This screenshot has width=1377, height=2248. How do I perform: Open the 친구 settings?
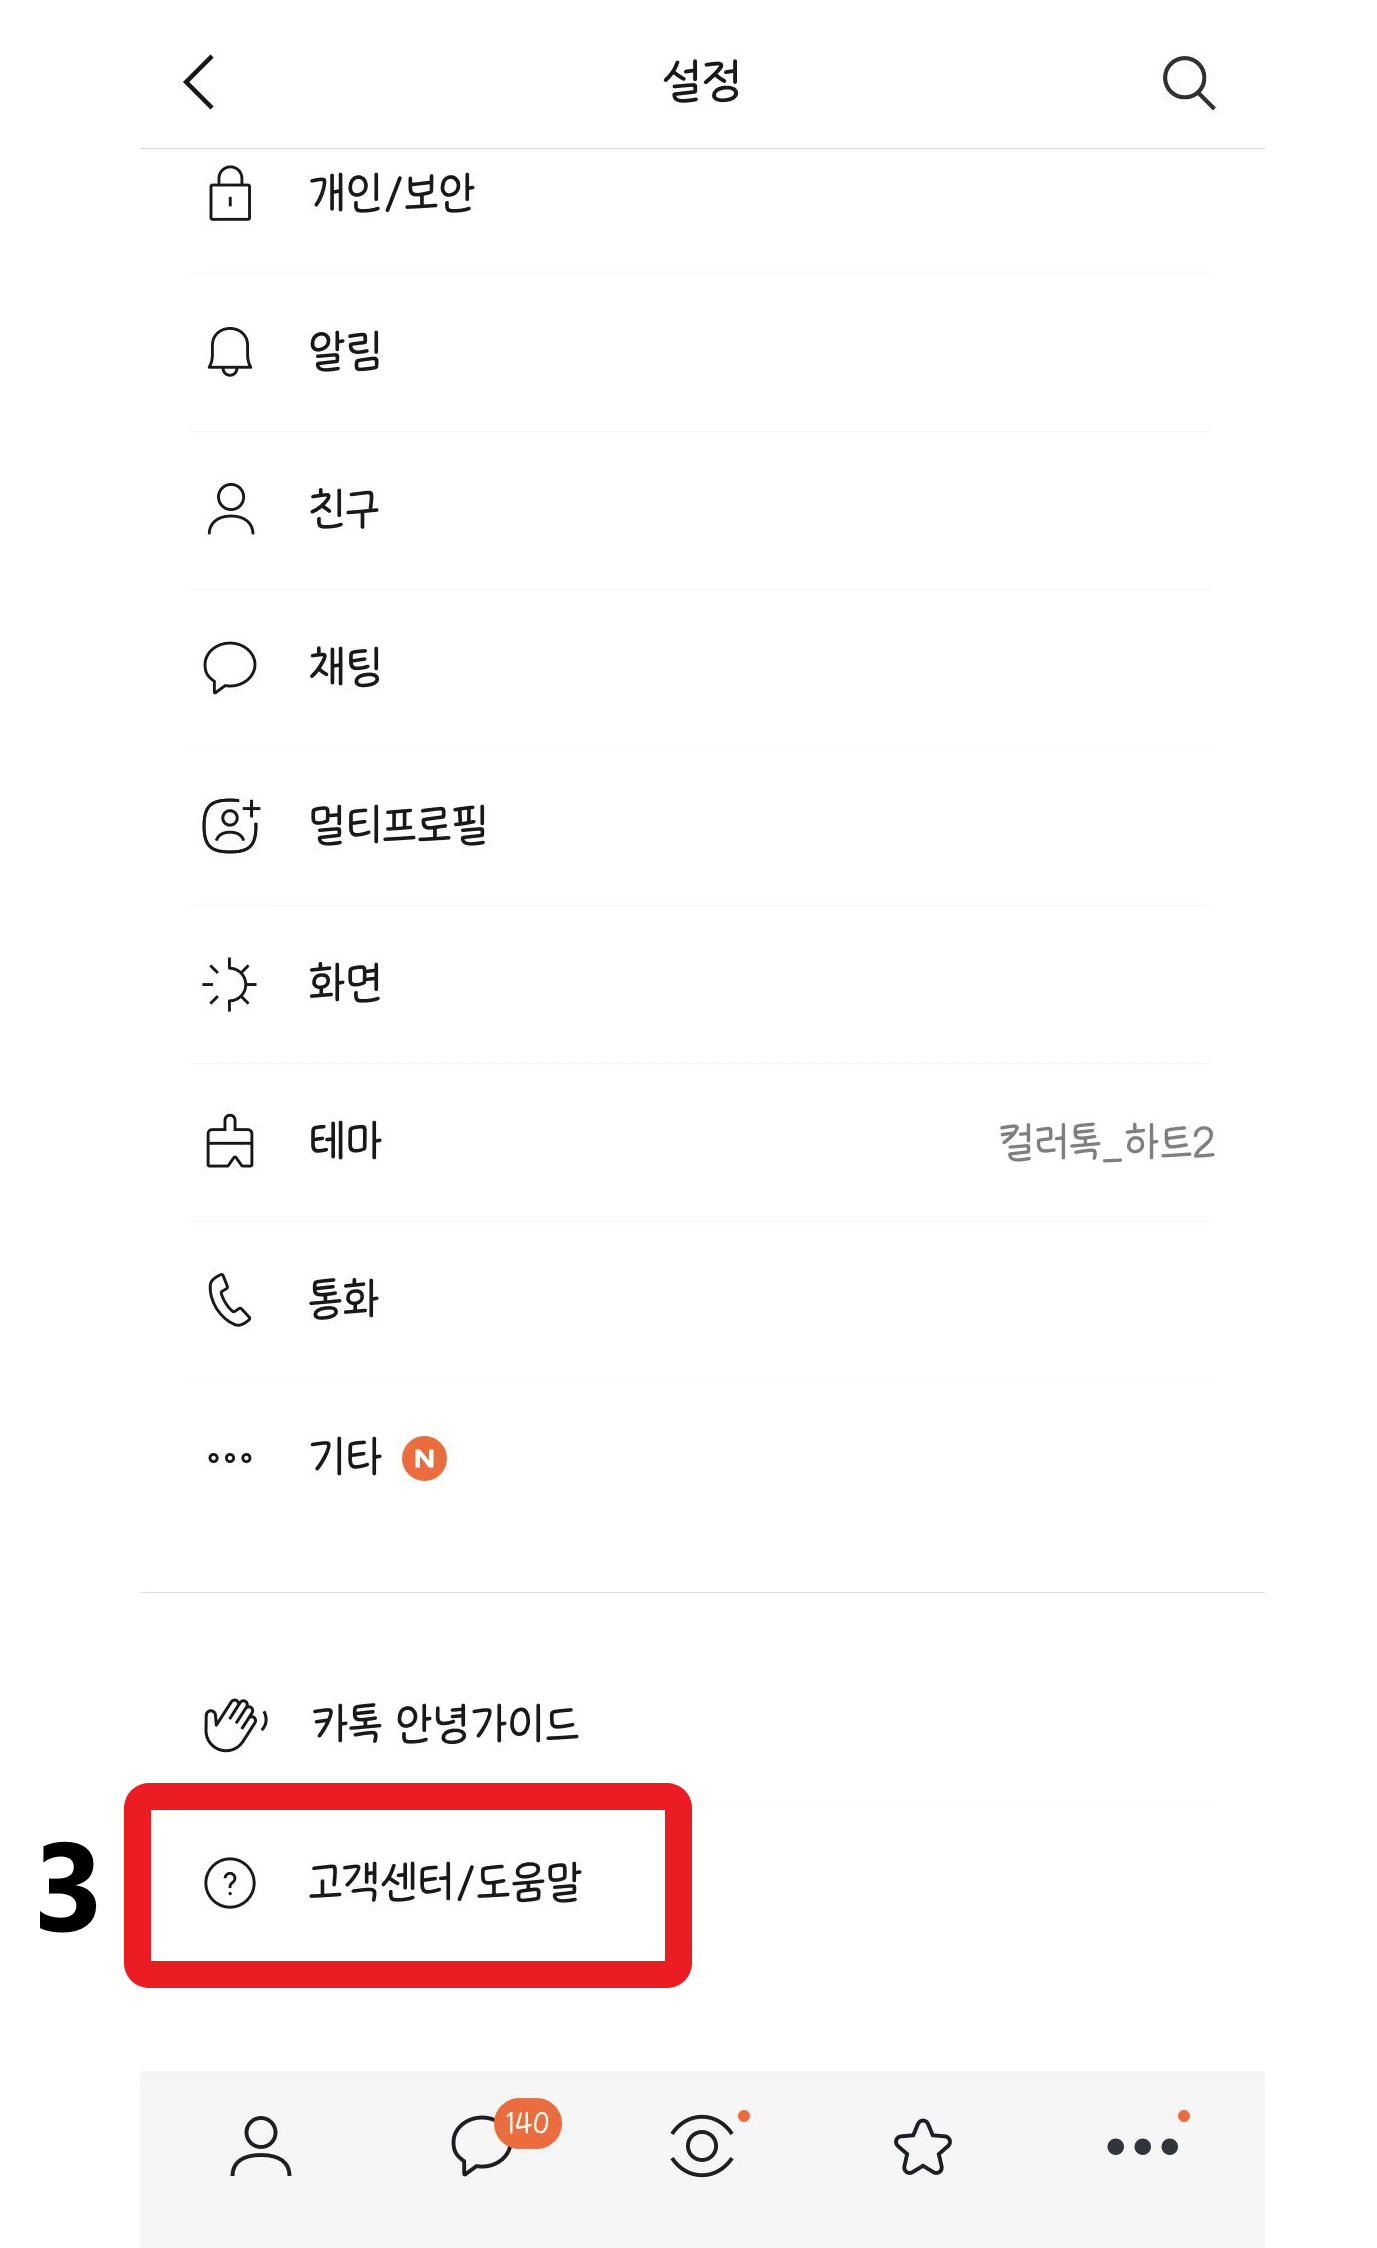344,509
